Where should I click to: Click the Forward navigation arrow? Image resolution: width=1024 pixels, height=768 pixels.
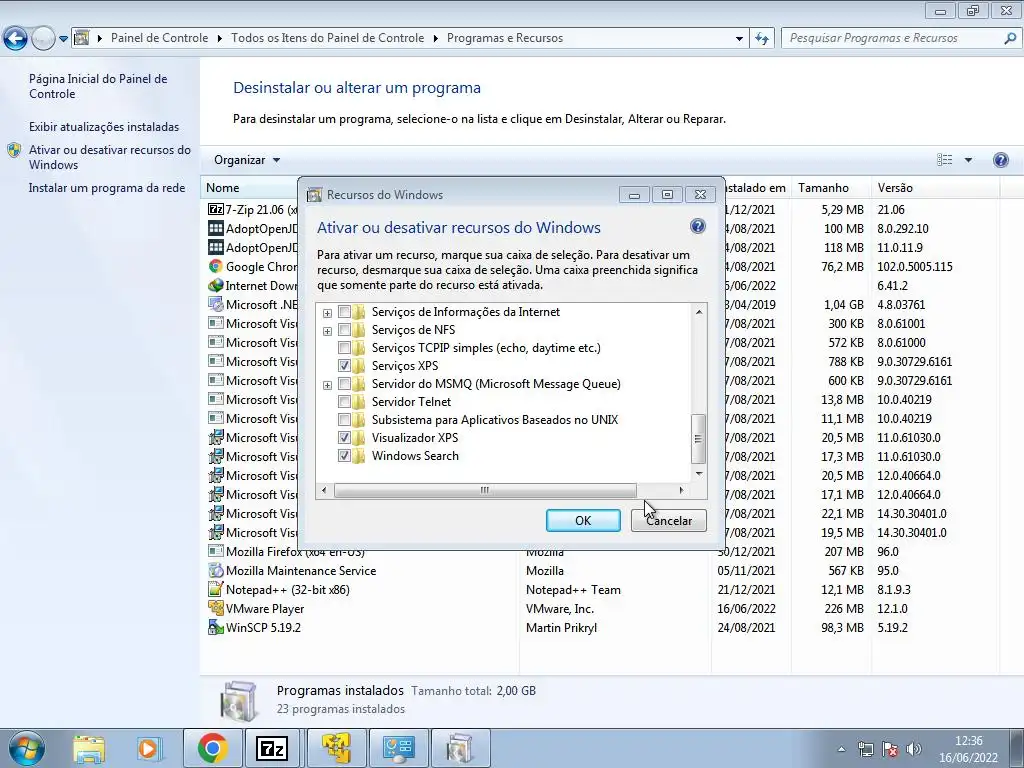pos(43,39)
